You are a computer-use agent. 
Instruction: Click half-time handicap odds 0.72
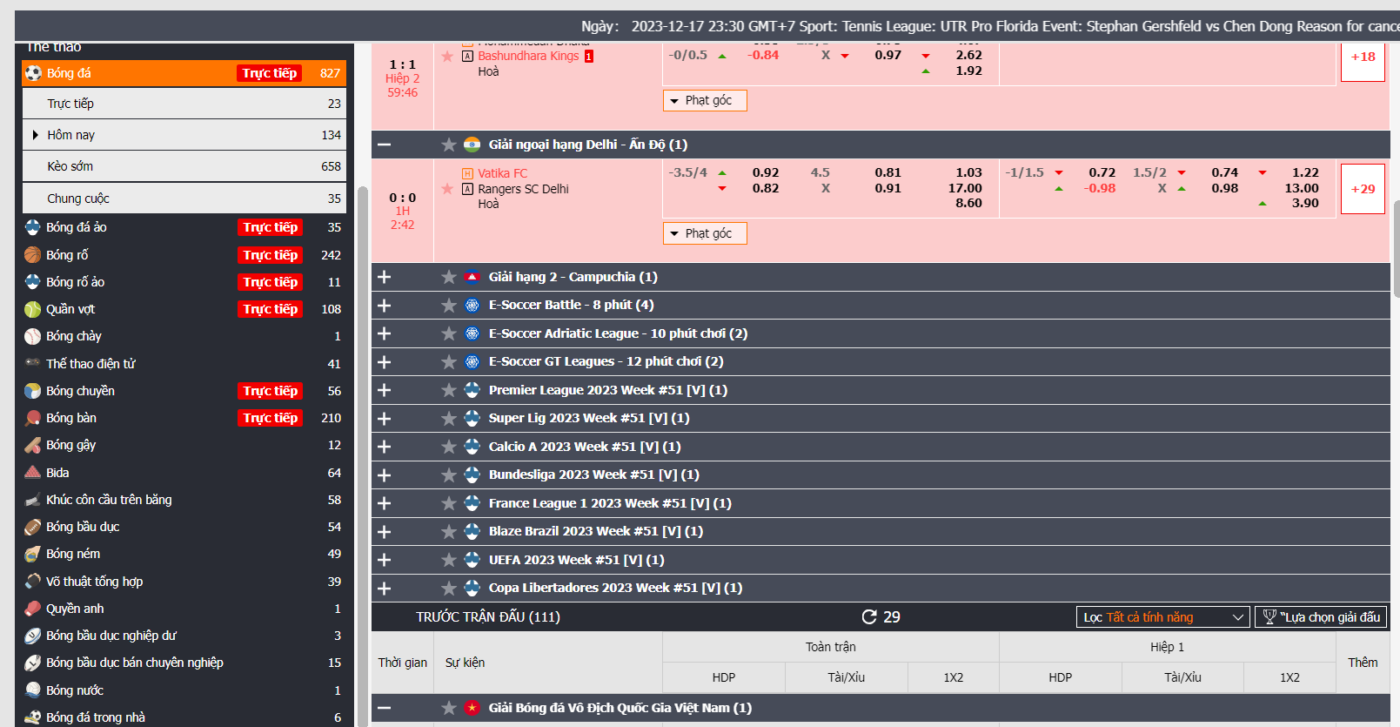[x=1102, y=173]
